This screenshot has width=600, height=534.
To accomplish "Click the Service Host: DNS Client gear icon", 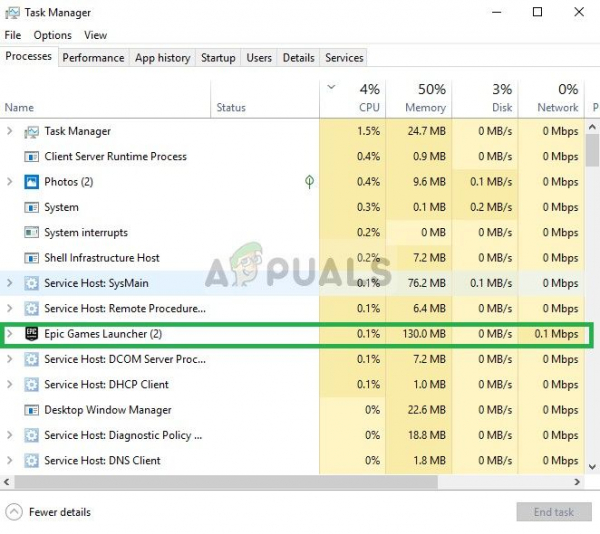I will (x=31, y=461).
